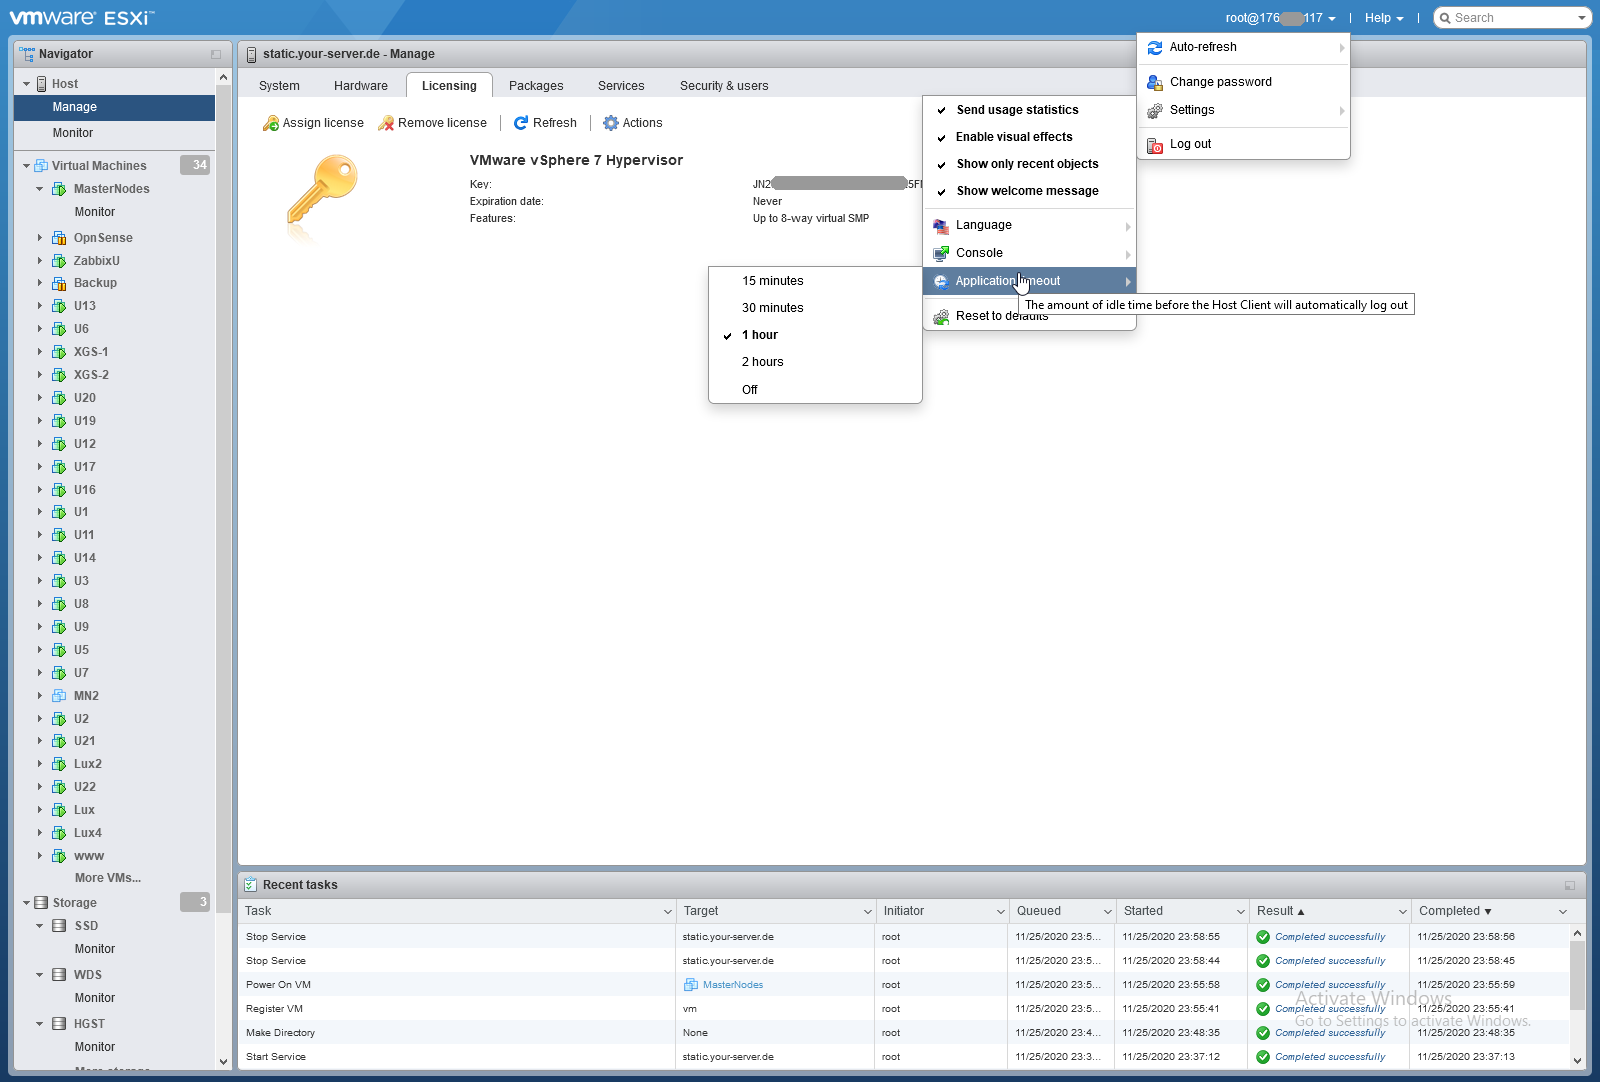Collapse the Virtual Machines tree node
Viewport: 1600px width, 1082px height.
[27, 166]
